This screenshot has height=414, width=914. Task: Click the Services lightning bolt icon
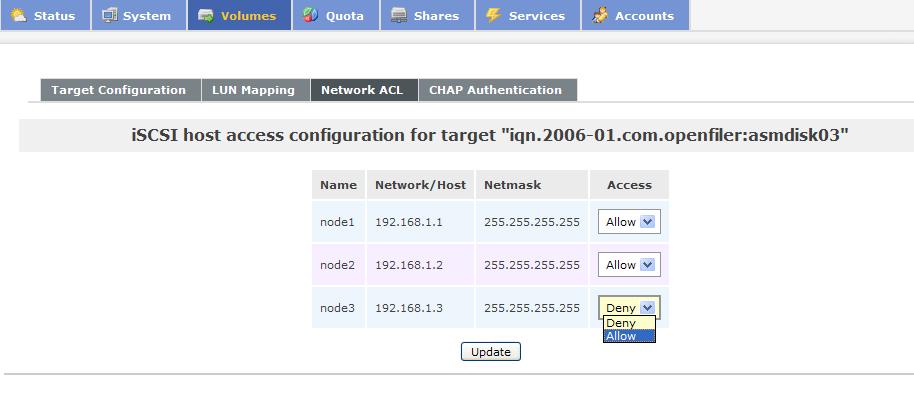493,16
